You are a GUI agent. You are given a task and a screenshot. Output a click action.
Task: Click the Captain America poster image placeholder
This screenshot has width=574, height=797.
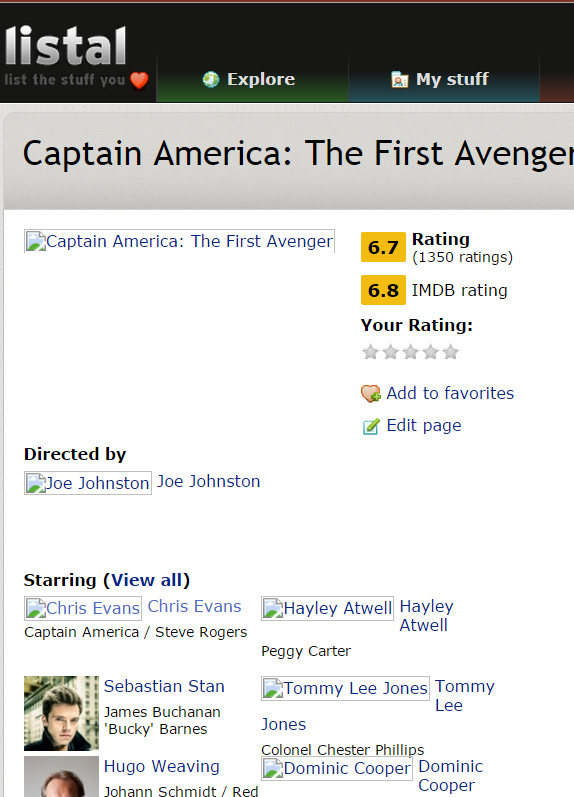pyautogui.click(x=179, y=241)
